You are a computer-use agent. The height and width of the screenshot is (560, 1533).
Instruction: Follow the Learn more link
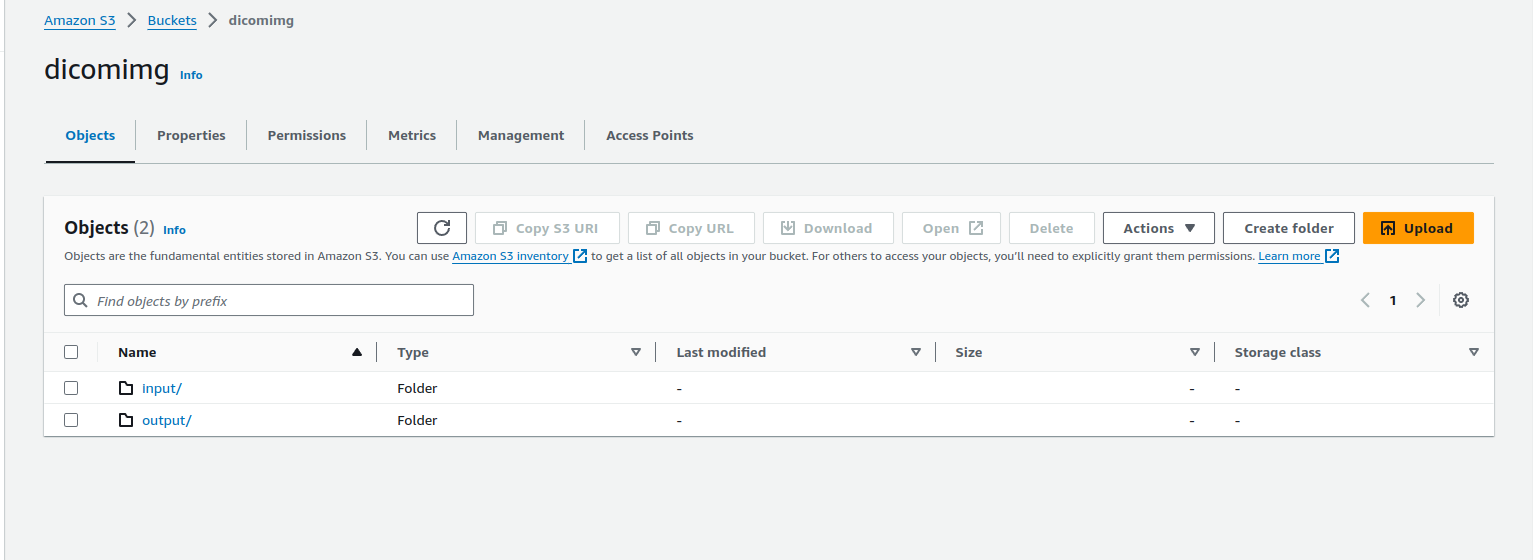(1289, 256)
